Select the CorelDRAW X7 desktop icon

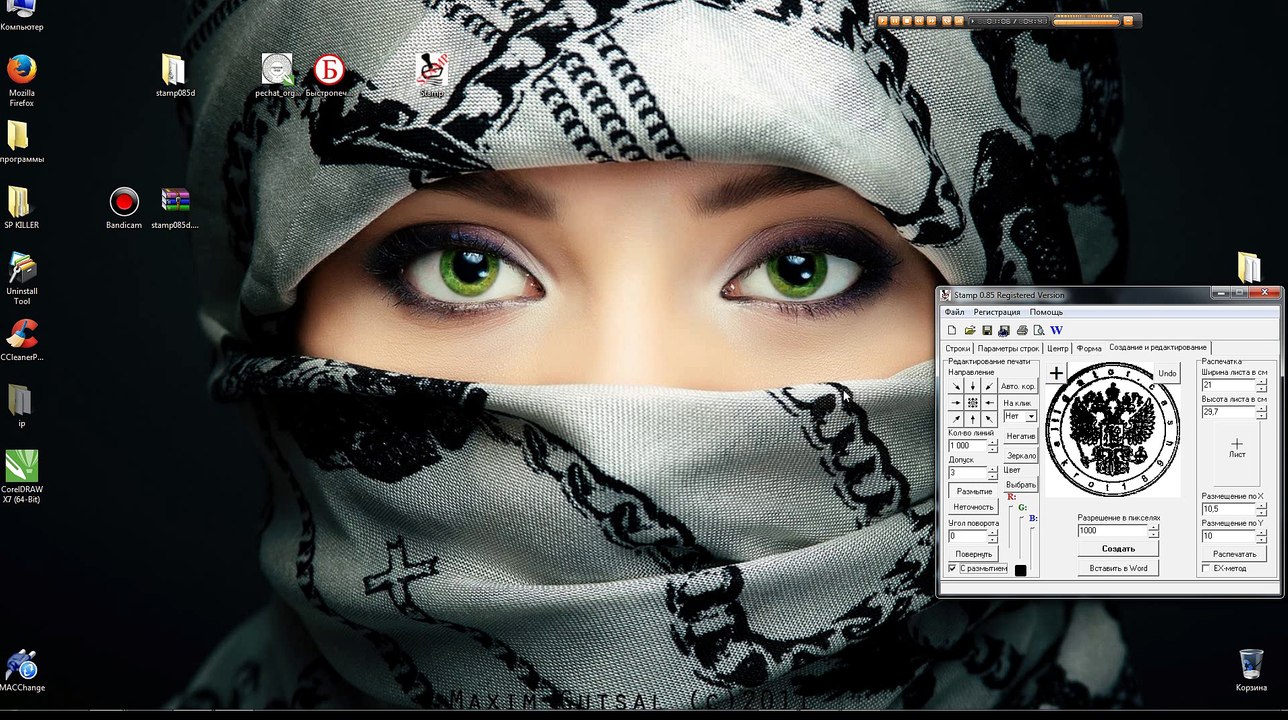click(22, 477)
